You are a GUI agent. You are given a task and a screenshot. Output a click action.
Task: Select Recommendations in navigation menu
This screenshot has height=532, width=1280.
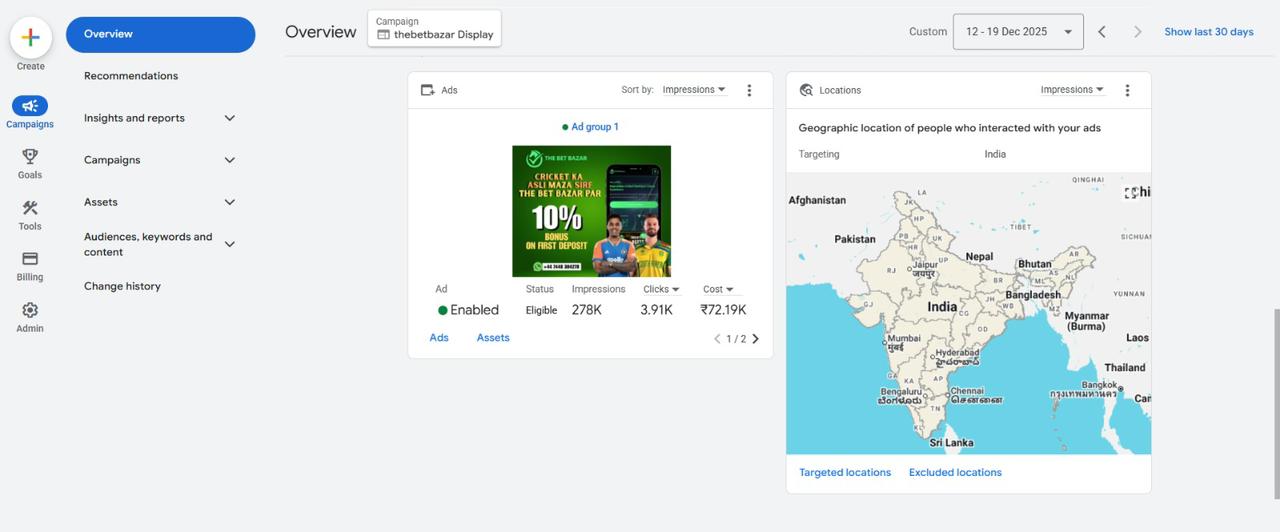tap(131, 76)
